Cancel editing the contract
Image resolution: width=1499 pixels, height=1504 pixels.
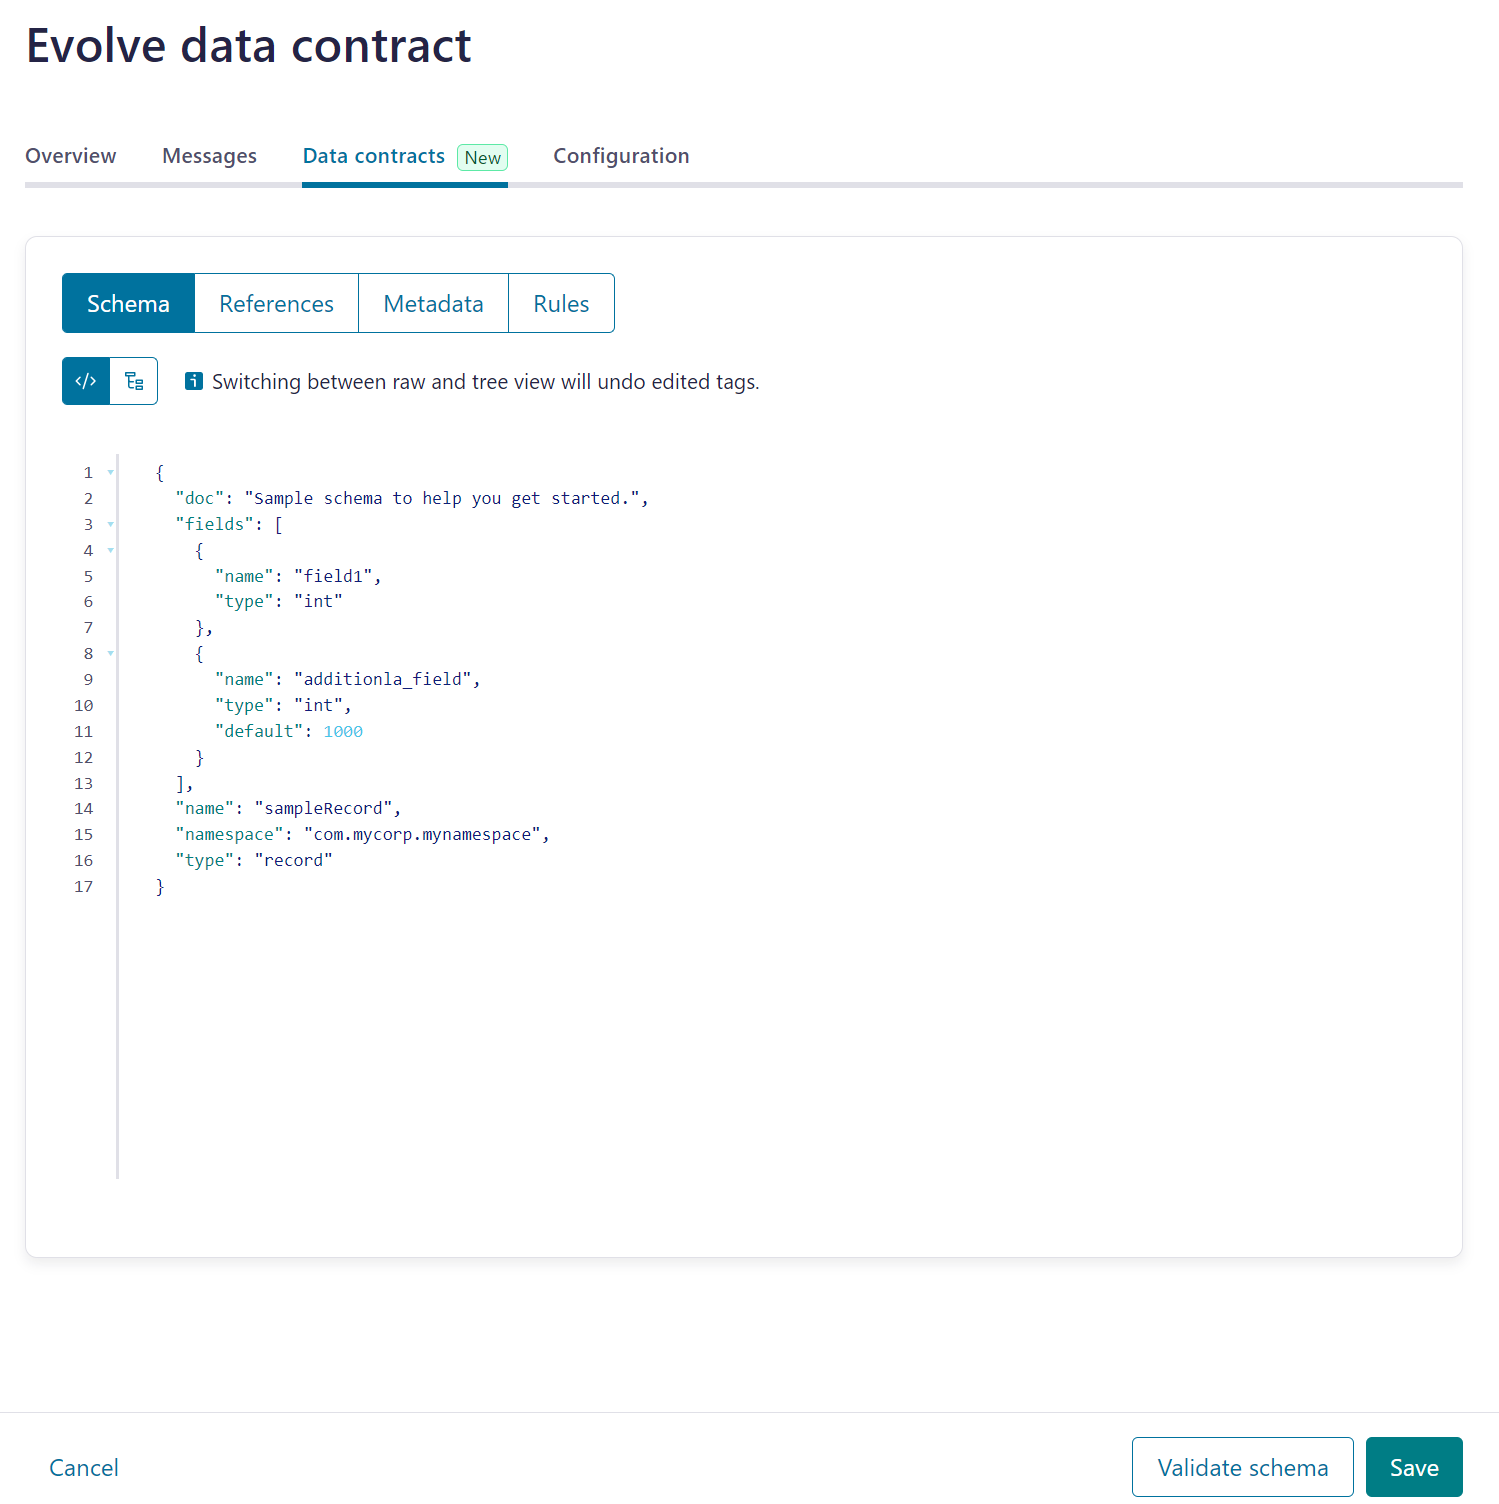click(x=84, y=1467)
